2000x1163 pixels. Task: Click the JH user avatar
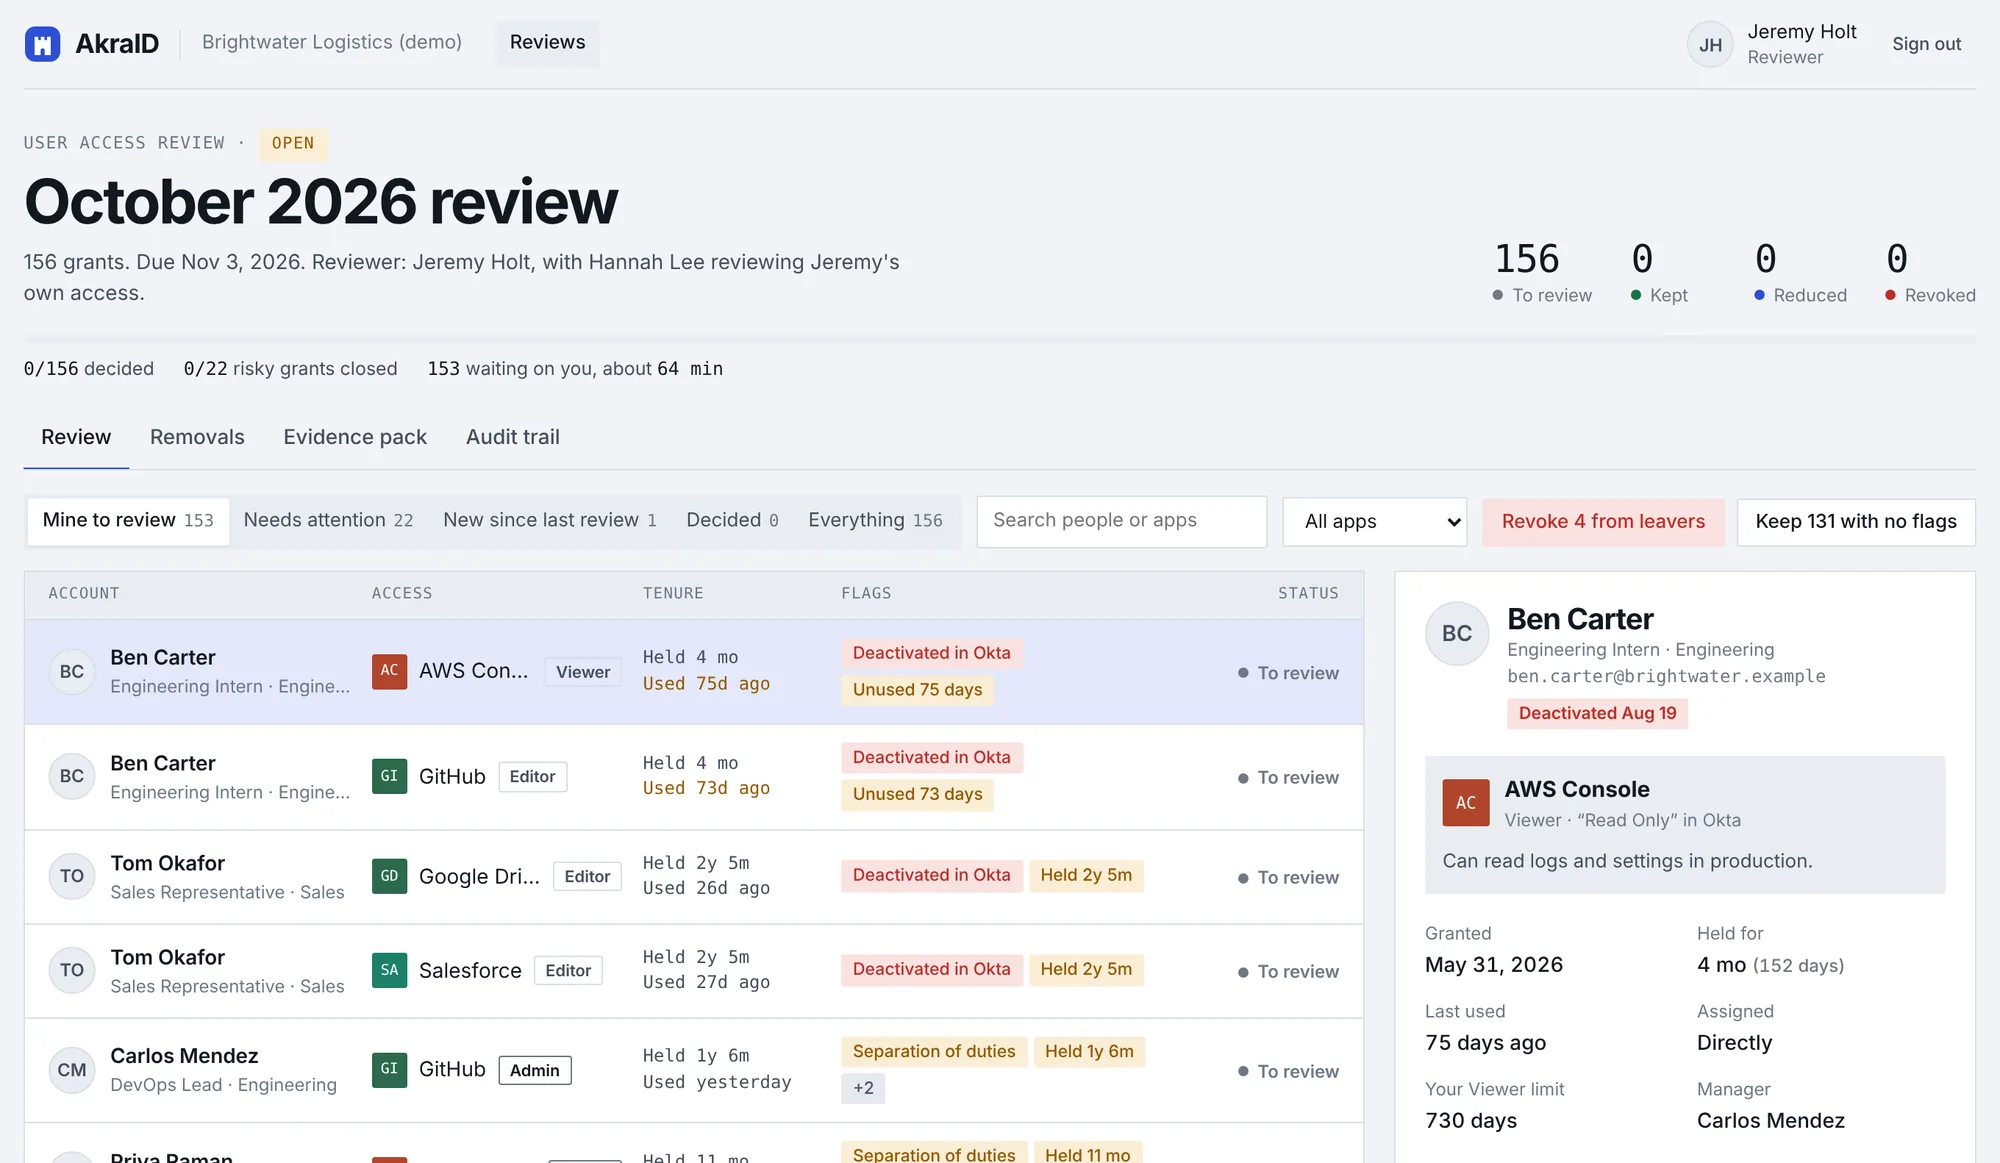pyautogui.click(x=1710, y=45)
